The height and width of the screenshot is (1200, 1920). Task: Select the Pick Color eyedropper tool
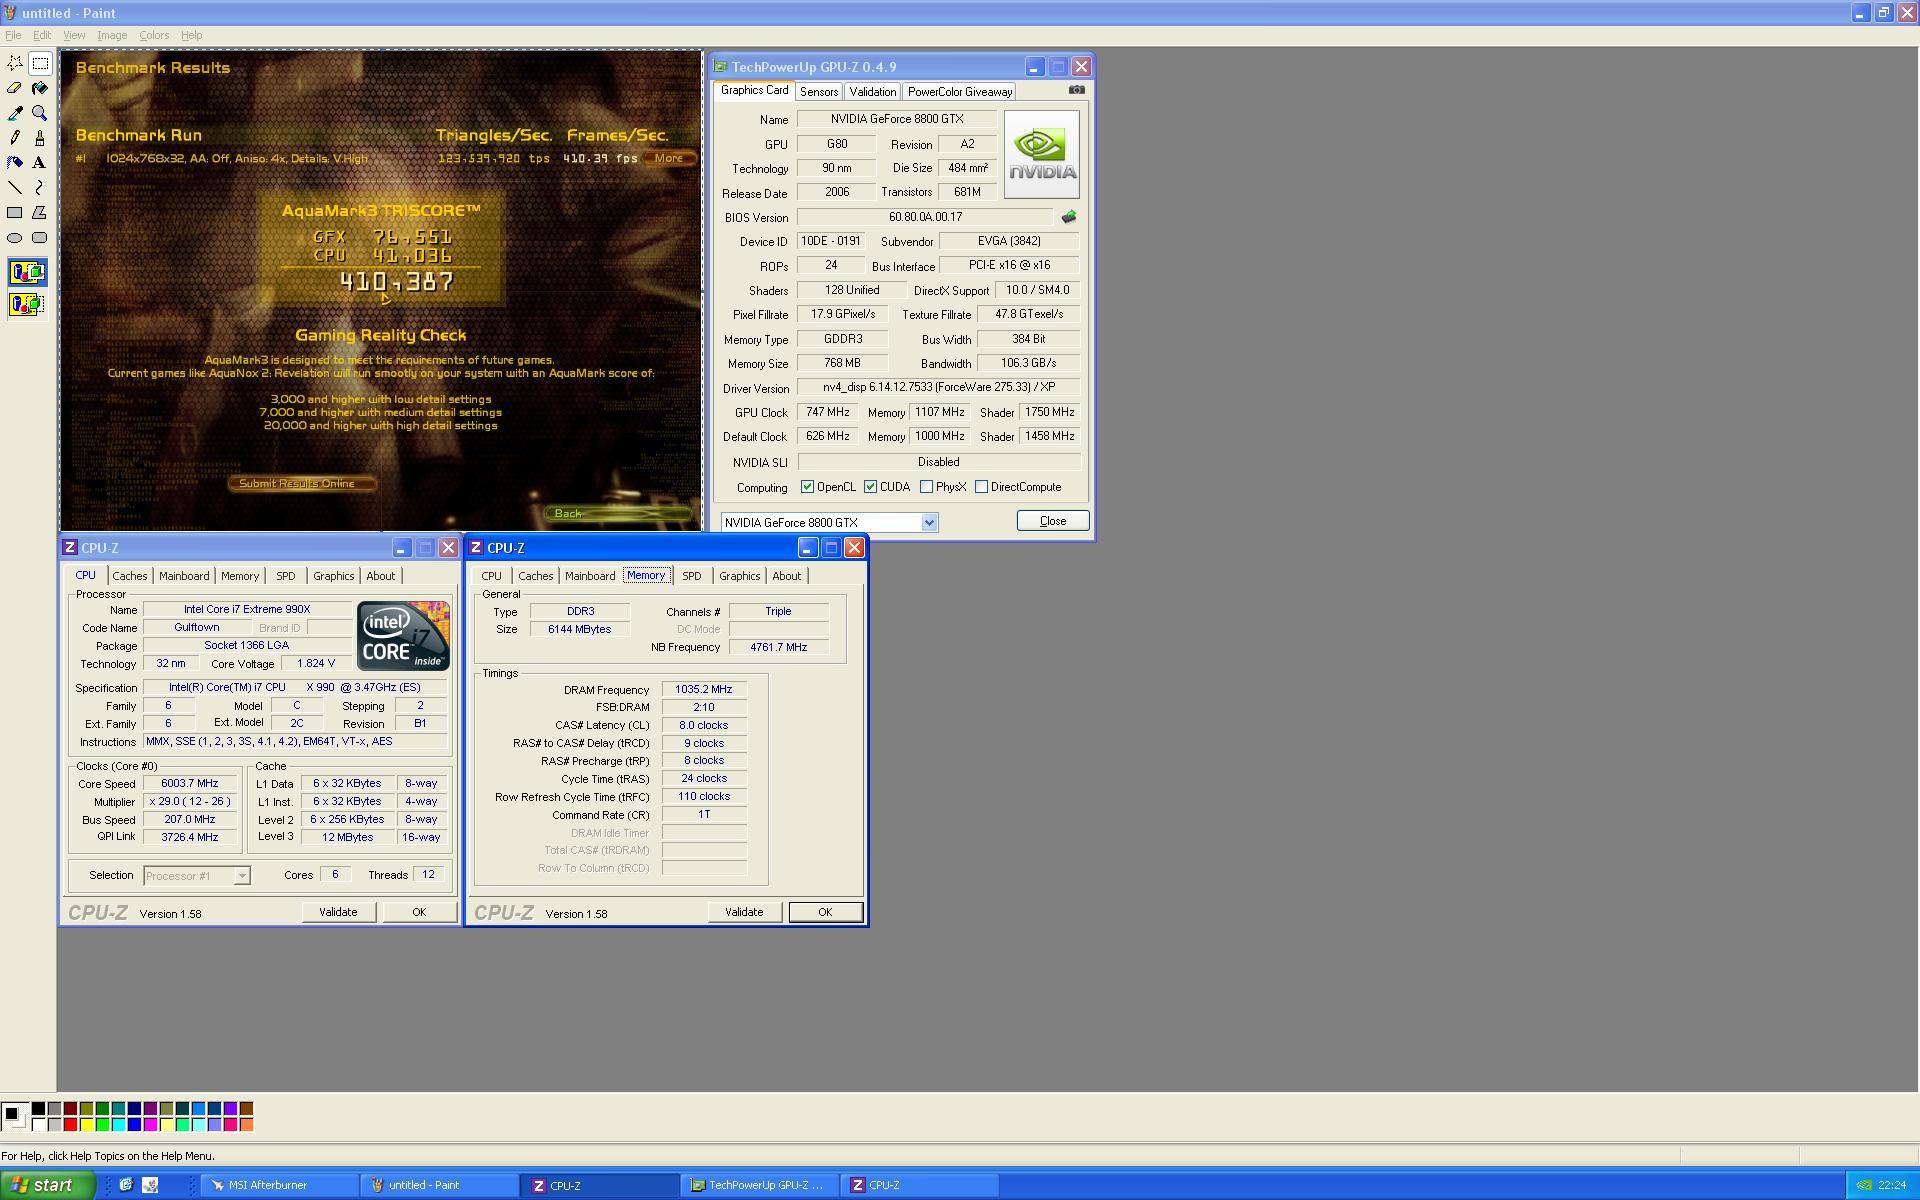tap(15, 113)
